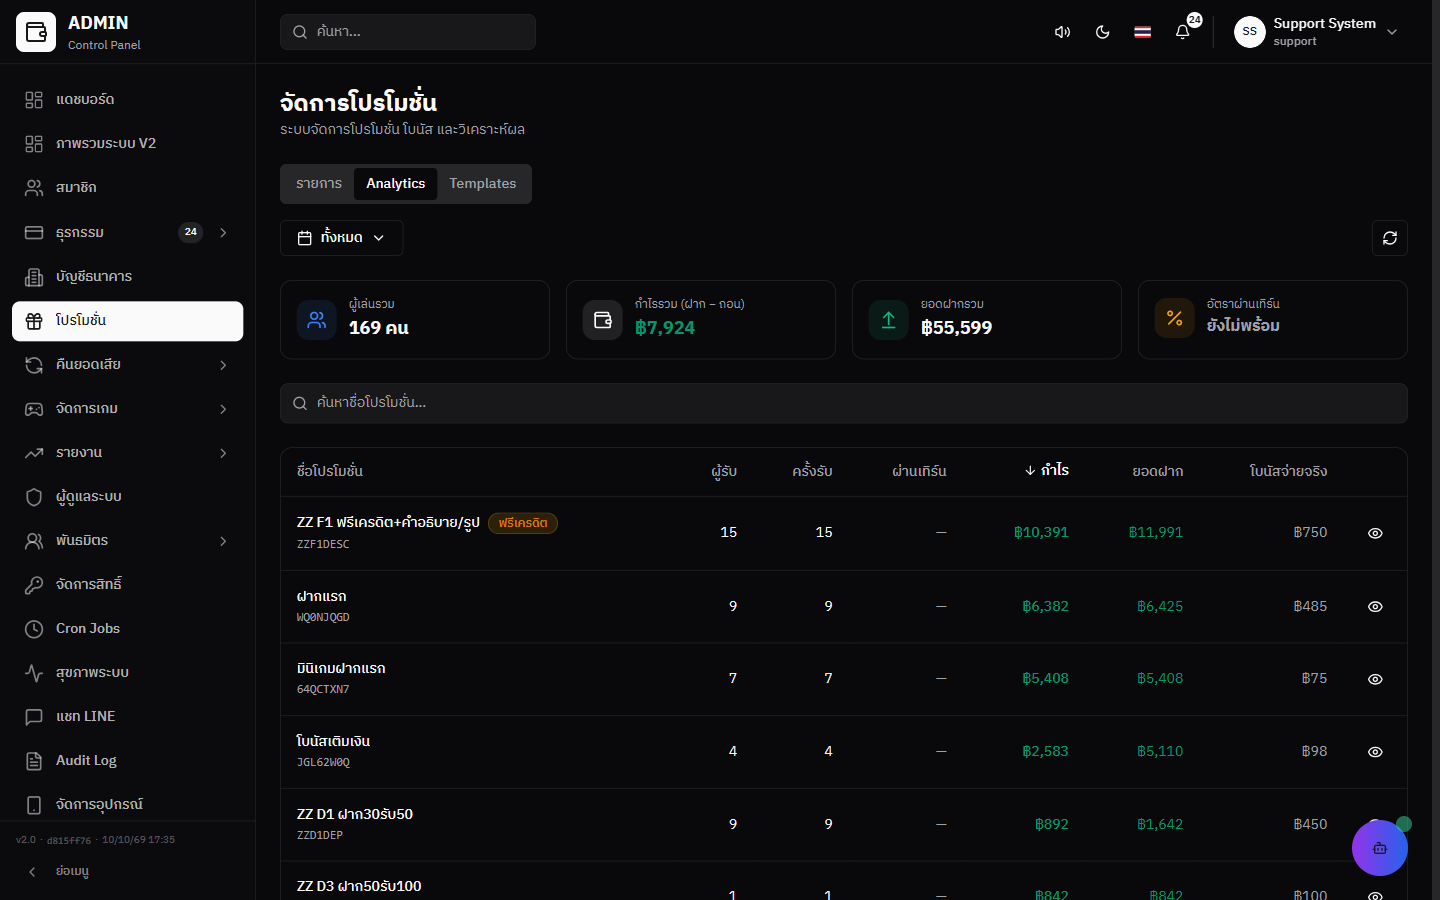Click the 169 คน total players value
The height and width of the screenshot is (900, 1440).
click(378, 328)
